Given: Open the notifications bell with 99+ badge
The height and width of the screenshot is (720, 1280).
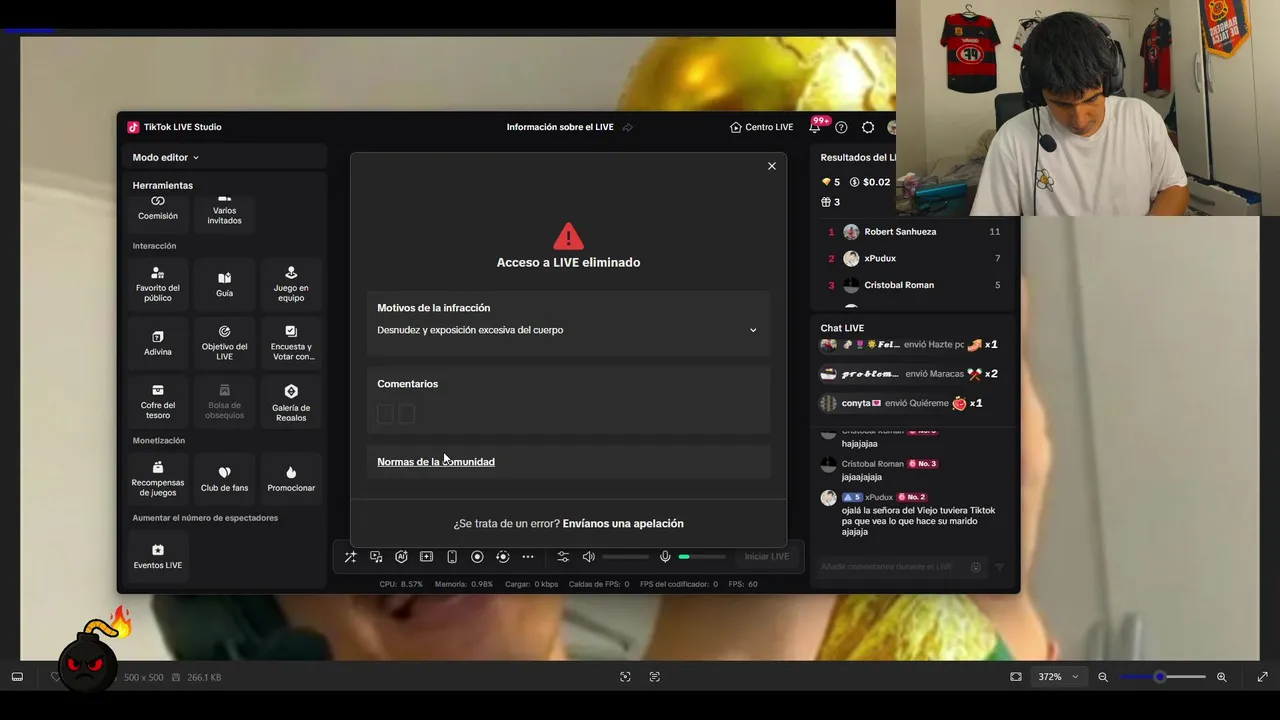Looking at the screenshot, I should pos(815,127).
